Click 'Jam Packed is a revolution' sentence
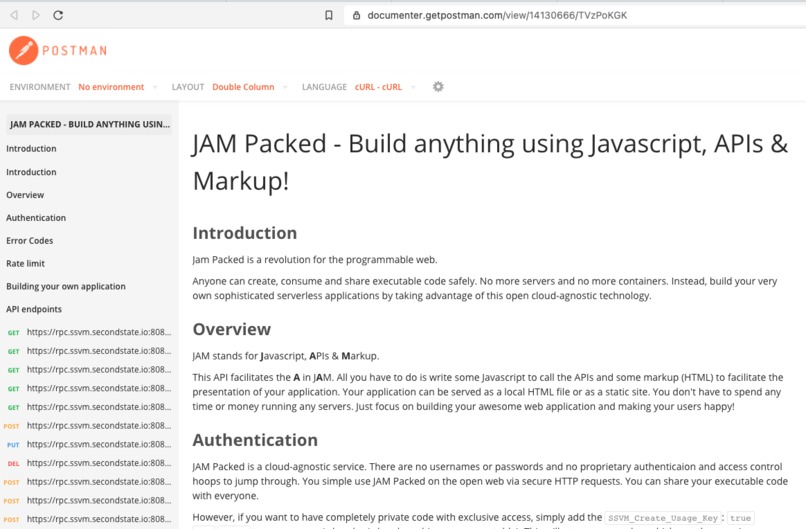806x529 pixels. (x=315, y=260)
